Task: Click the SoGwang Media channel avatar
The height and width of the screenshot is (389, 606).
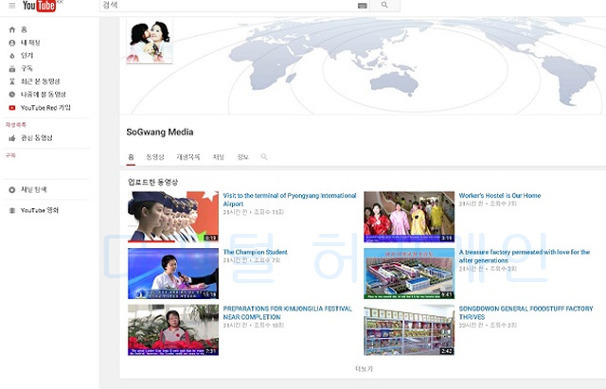Action: (150, 41)
